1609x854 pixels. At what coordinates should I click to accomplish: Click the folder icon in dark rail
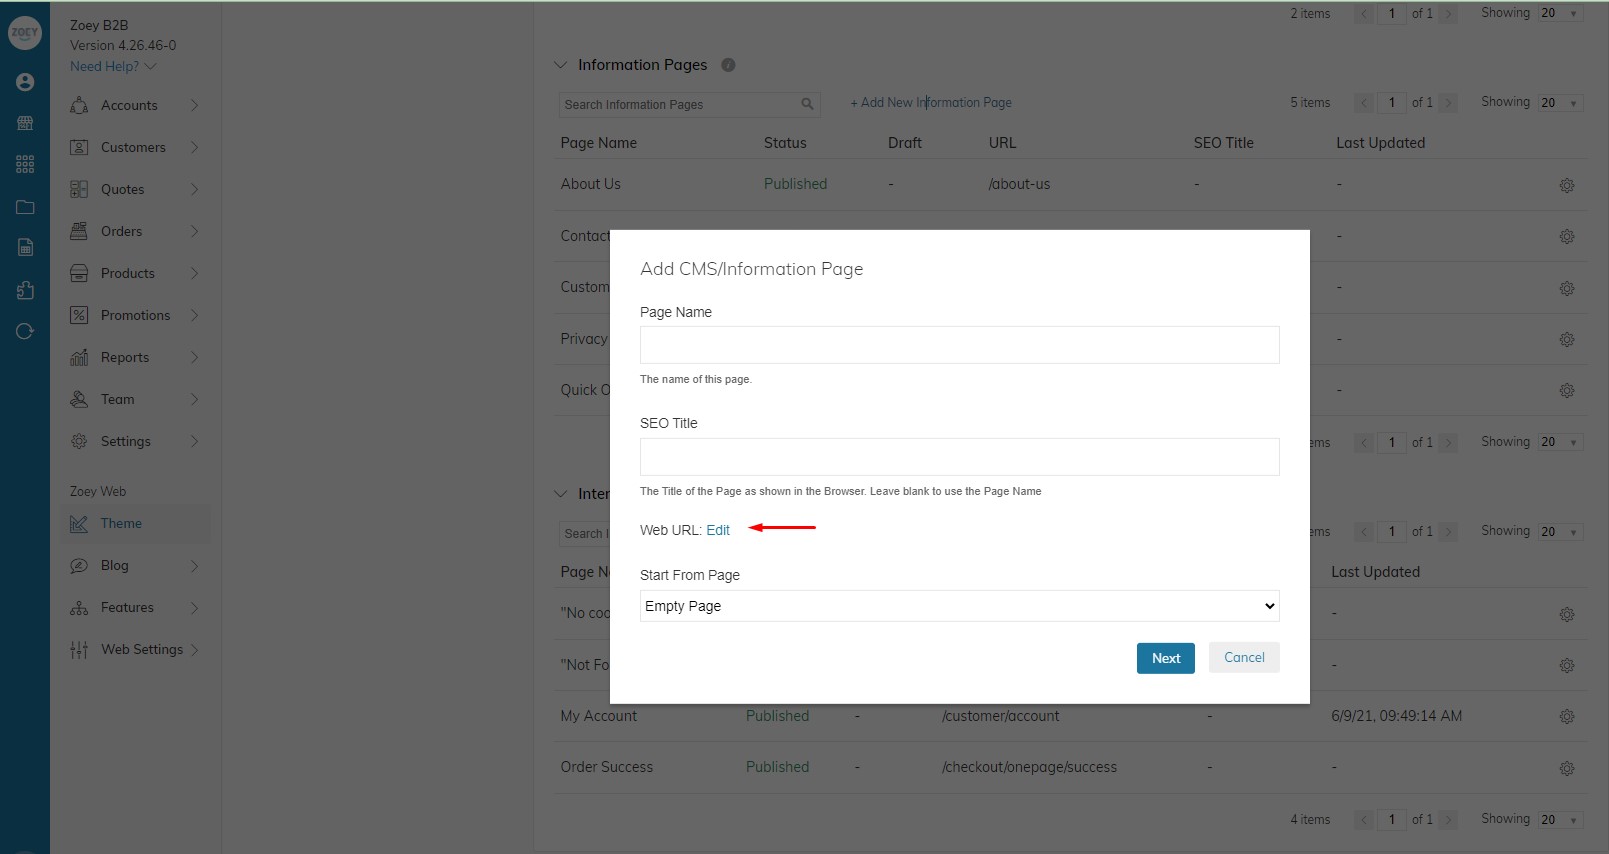point(25,207)
